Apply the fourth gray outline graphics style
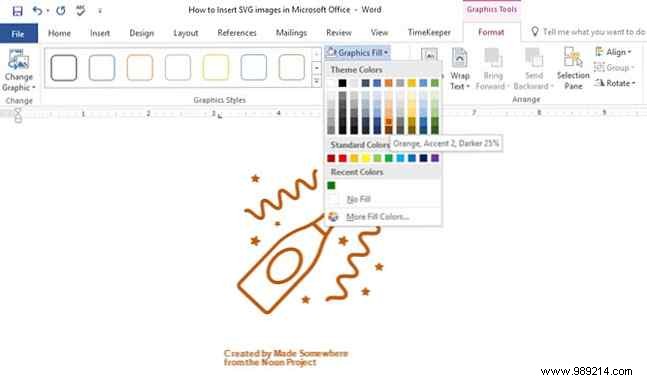This screenshot has height=380, width=647. coord(178,67)
